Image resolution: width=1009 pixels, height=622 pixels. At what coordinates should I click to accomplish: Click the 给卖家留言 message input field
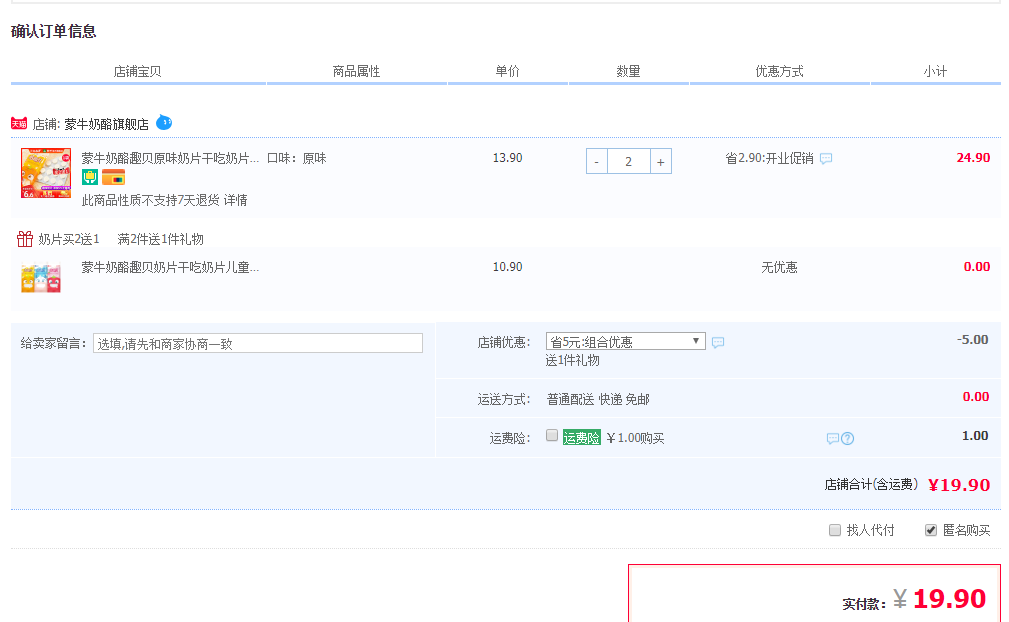(258, 343)
